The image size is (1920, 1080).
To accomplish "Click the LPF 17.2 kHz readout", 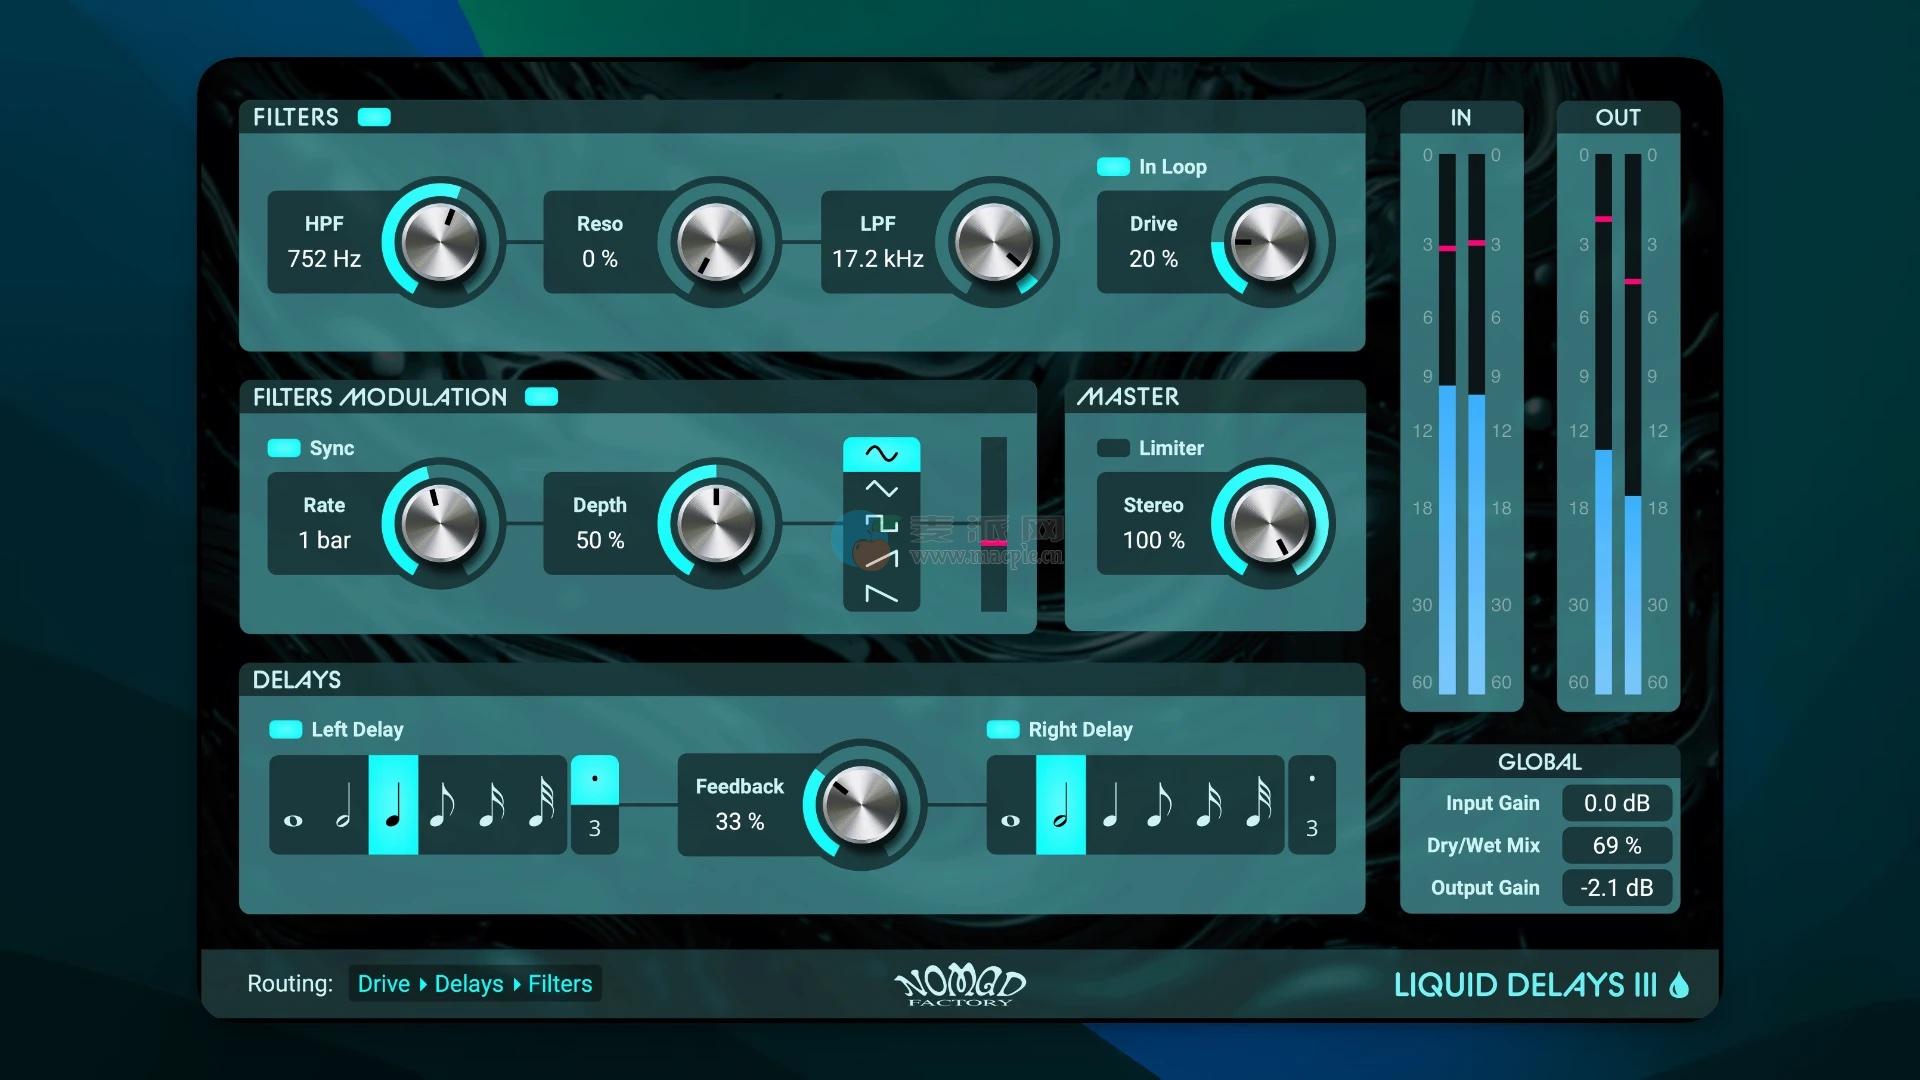I will (878, 259).
